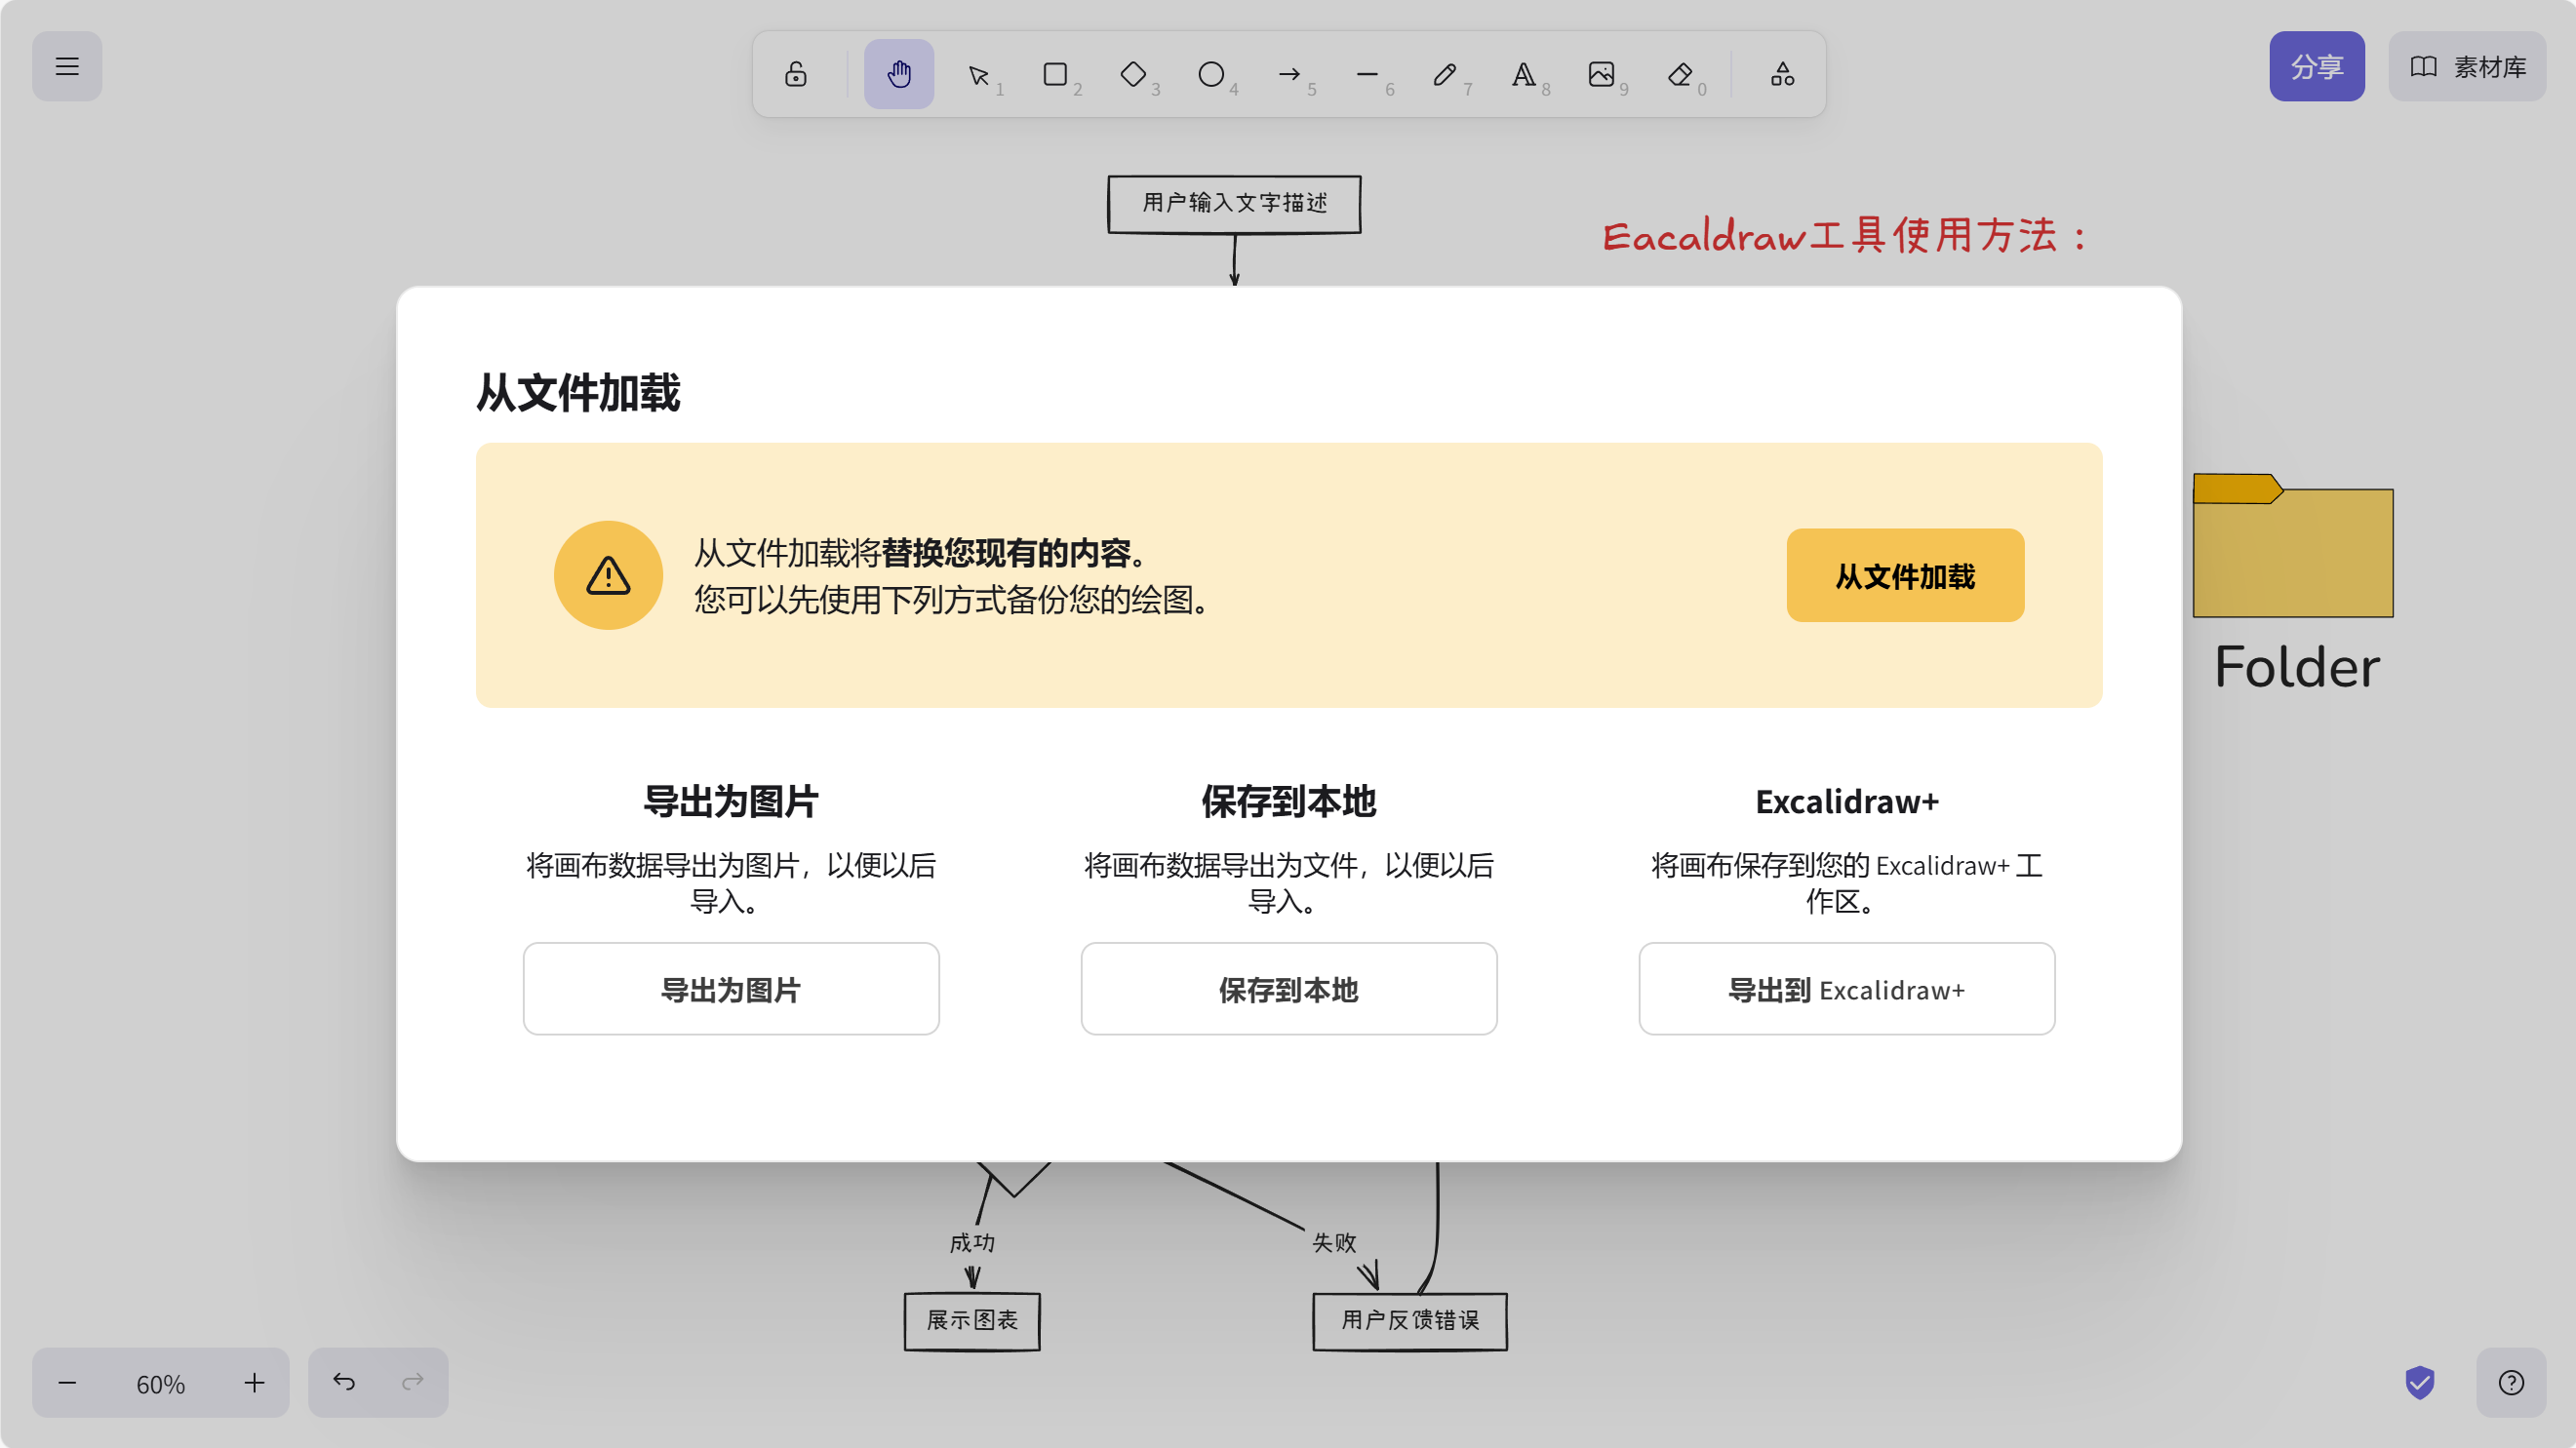Screen dimensions: 2576x1448
Task: Activate the Hand pan tool
Action: tap(898, 73)
